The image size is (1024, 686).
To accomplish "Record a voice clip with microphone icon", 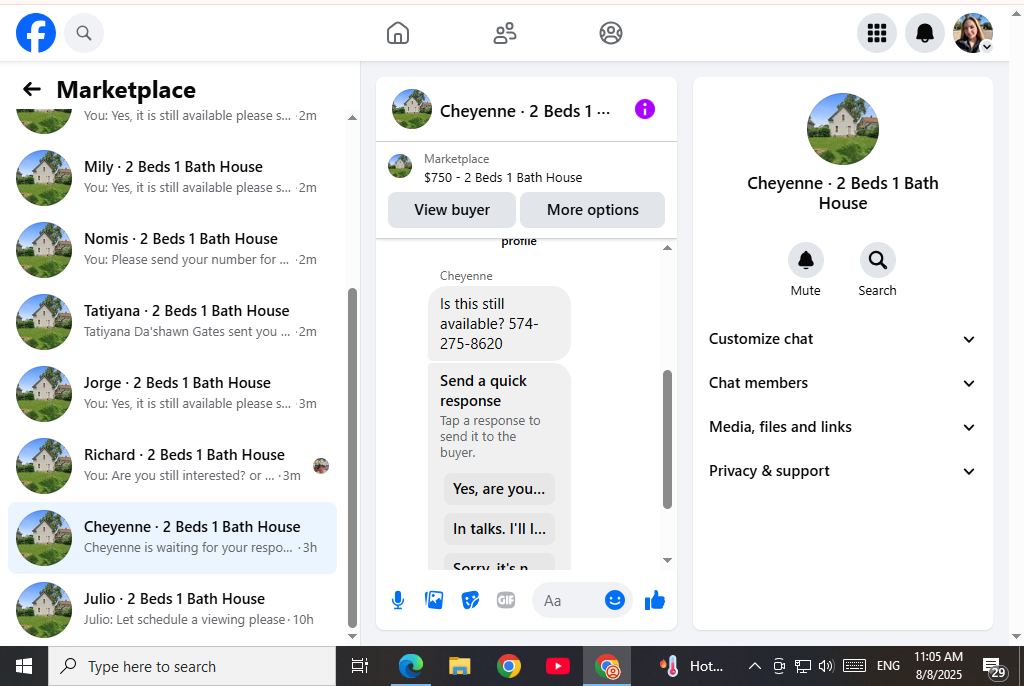I will [398, 600].
